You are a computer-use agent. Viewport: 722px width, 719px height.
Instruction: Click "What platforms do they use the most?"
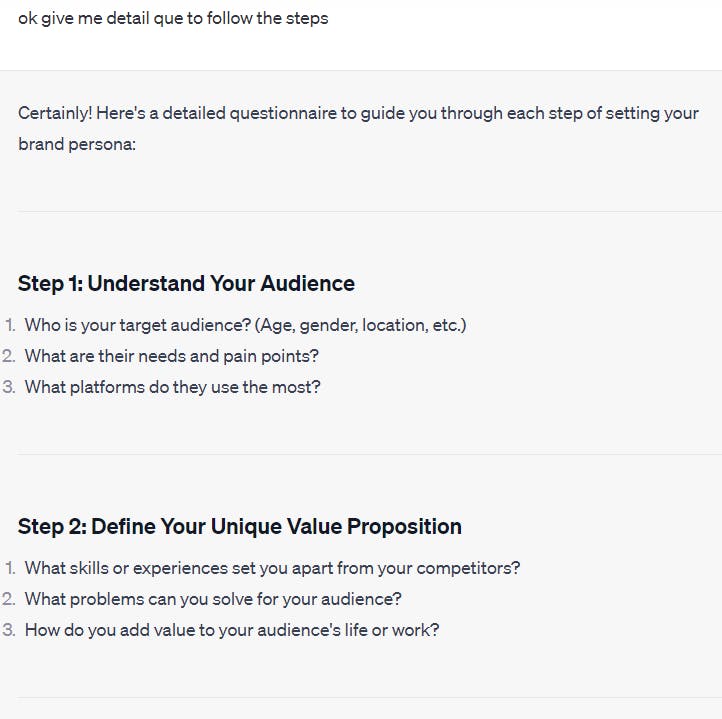click(173, 387)
